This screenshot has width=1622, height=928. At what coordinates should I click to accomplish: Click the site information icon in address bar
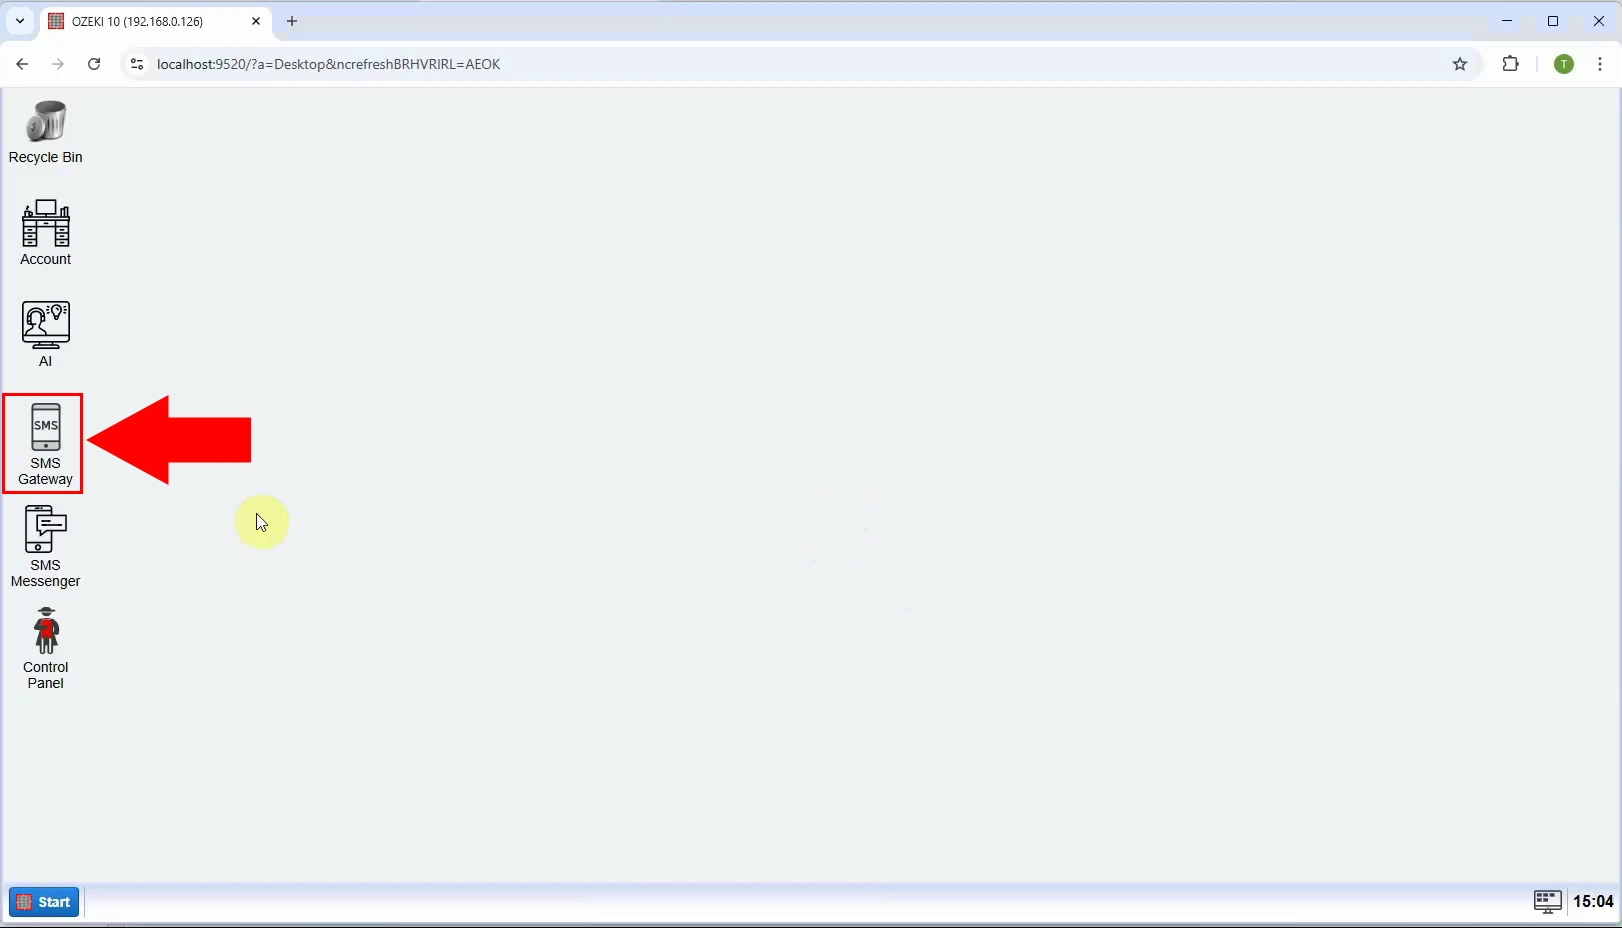(x=137, y=64)
